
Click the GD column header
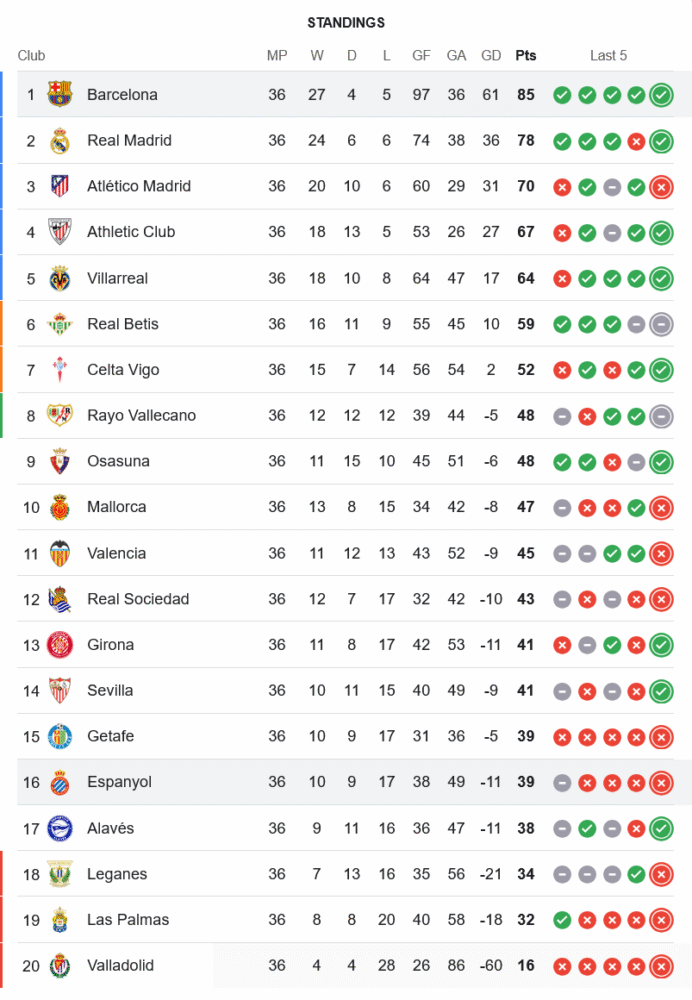pos(491,56)
